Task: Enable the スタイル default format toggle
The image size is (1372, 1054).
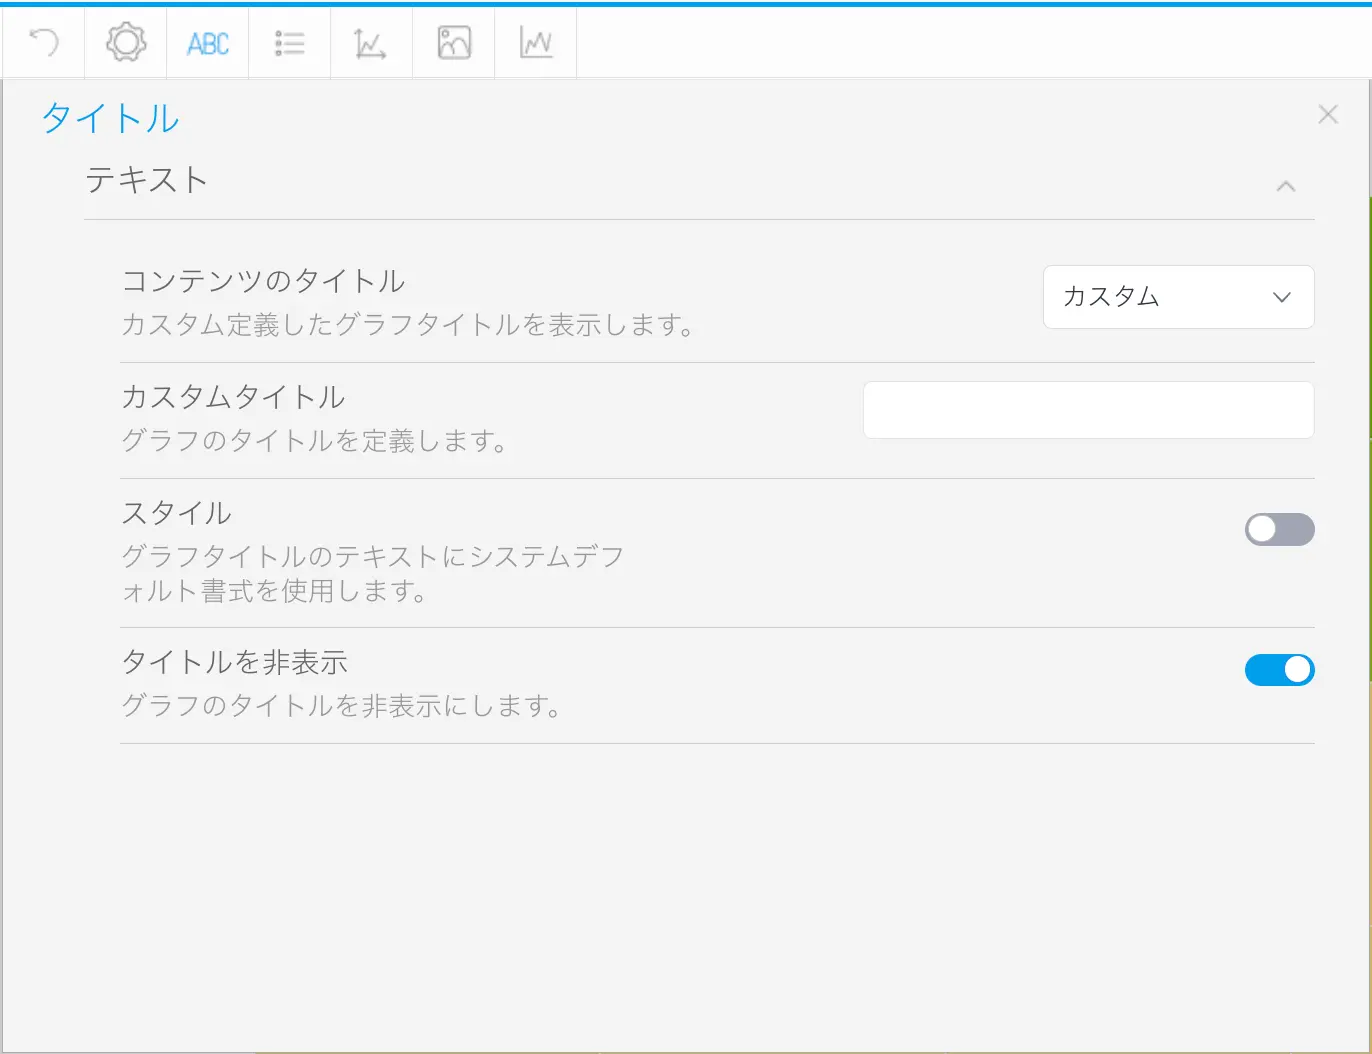Action: tap(1279, 529)
